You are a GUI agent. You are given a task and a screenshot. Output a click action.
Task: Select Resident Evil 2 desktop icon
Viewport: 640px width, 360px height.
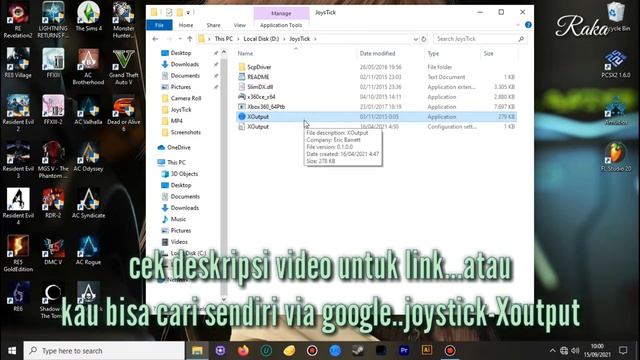coord(18,113)
